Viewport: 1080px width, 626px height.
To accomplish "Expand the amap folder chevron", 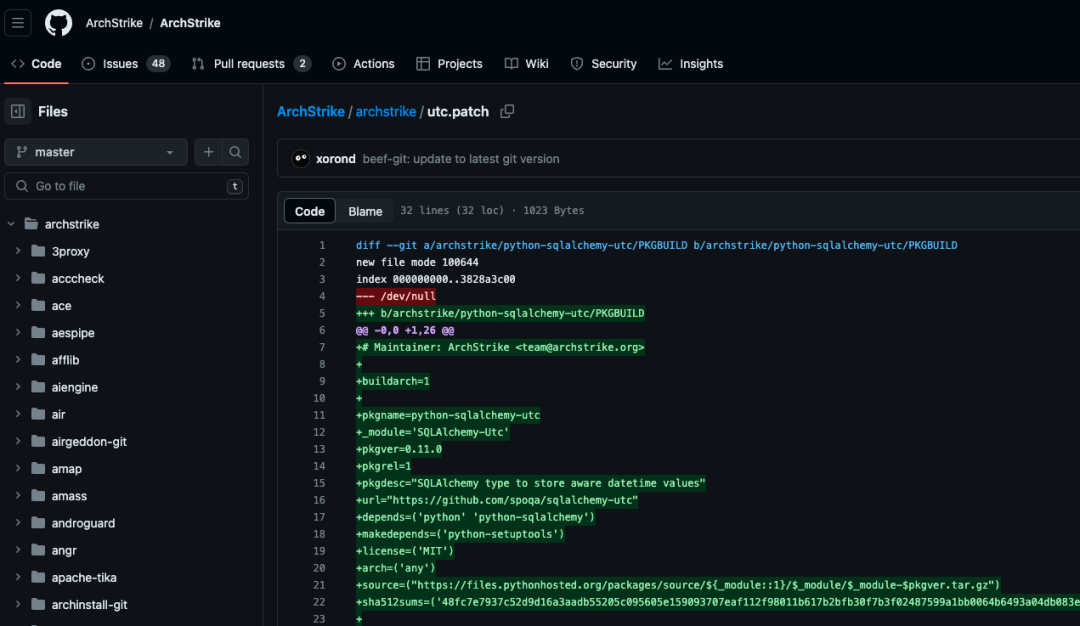I will tap(18, 469).
